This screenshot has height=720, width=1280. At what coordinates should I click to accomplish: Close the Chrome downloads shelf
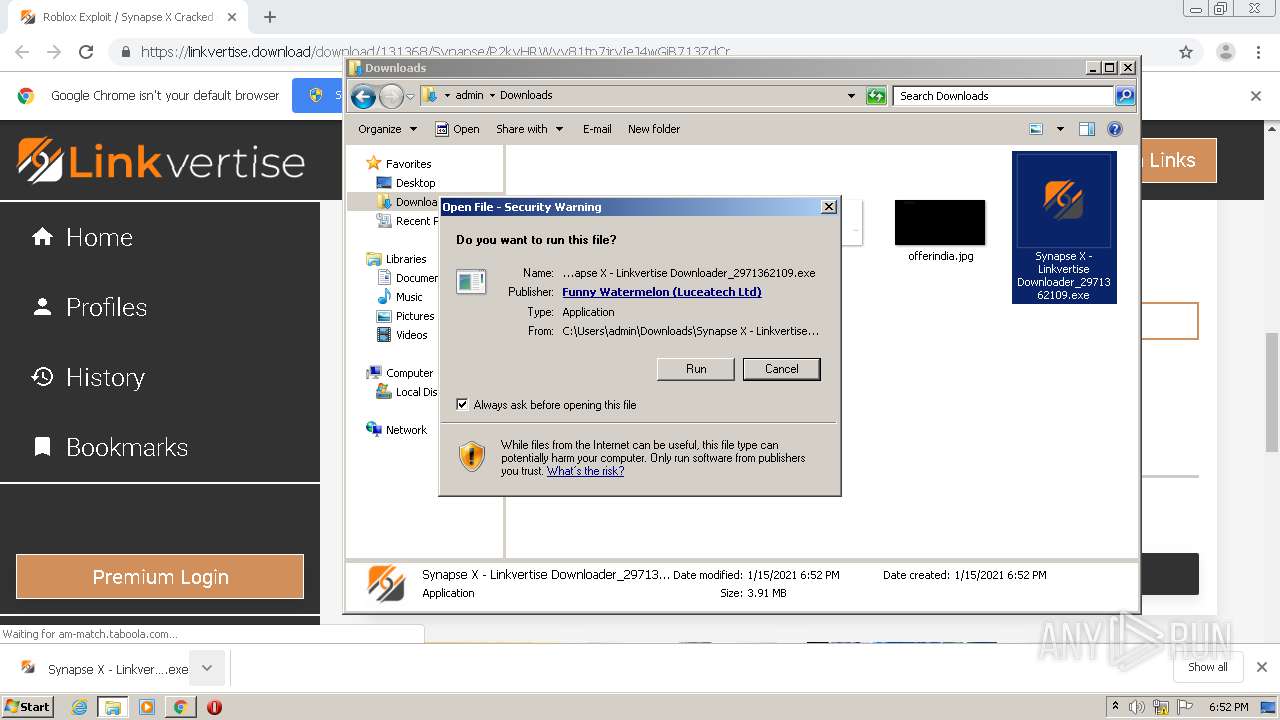point(1262,667)
